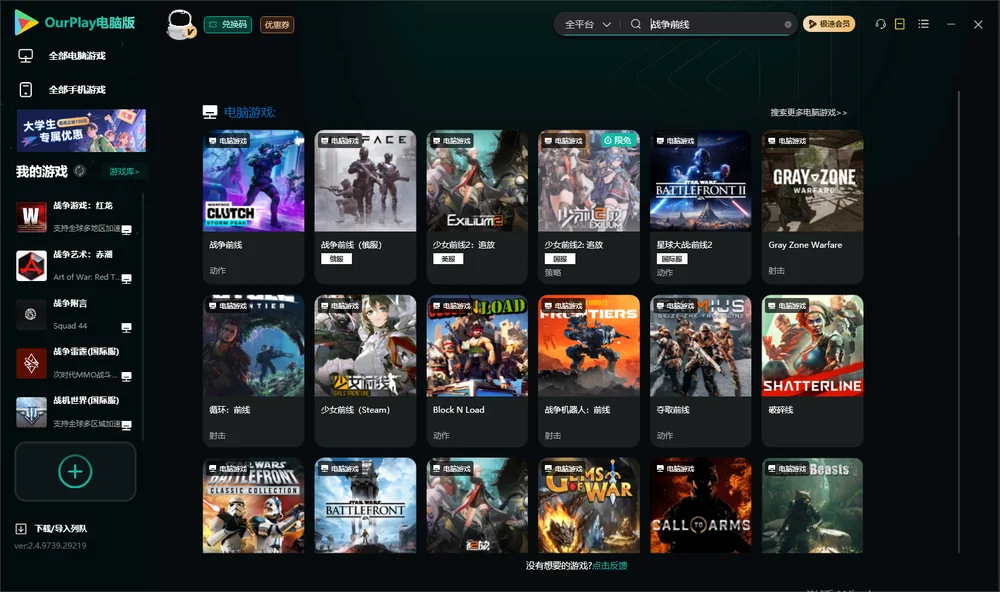Click the yellow mini-window icon in title bar
Viewport: 1000px width, 592px height.
pyautogui.click(x=900, y=24)
